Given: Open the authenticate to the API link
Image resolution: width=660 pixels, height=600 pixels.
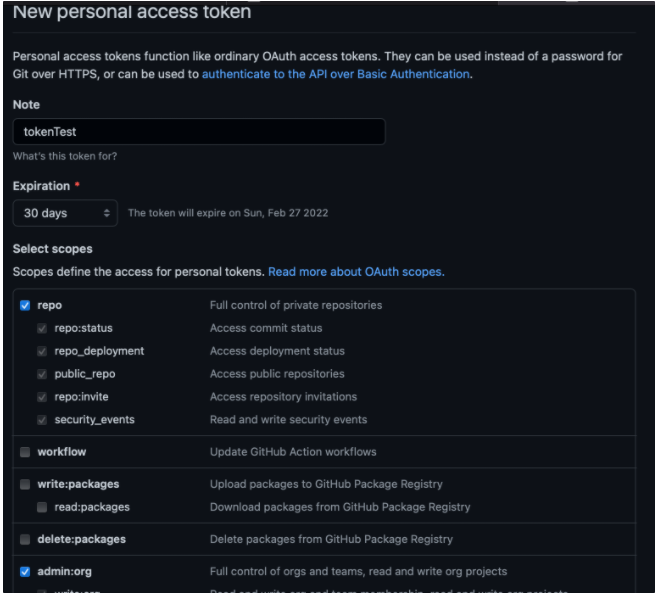Looking at the screenshot, I should click(335, 74).
